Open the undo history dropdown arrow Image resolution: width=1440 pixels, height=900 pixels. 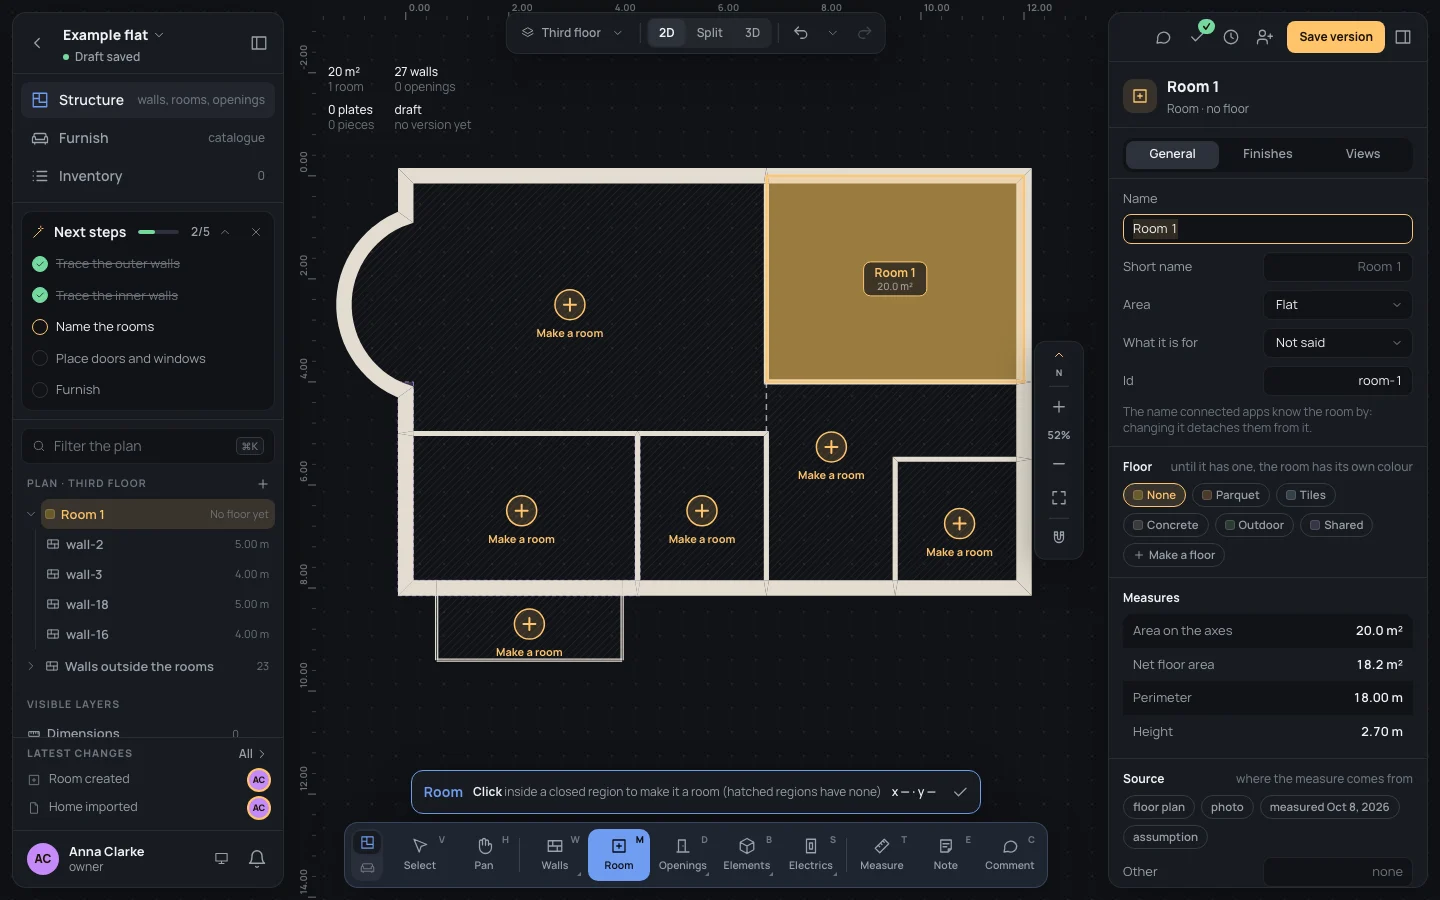(832, 33)
